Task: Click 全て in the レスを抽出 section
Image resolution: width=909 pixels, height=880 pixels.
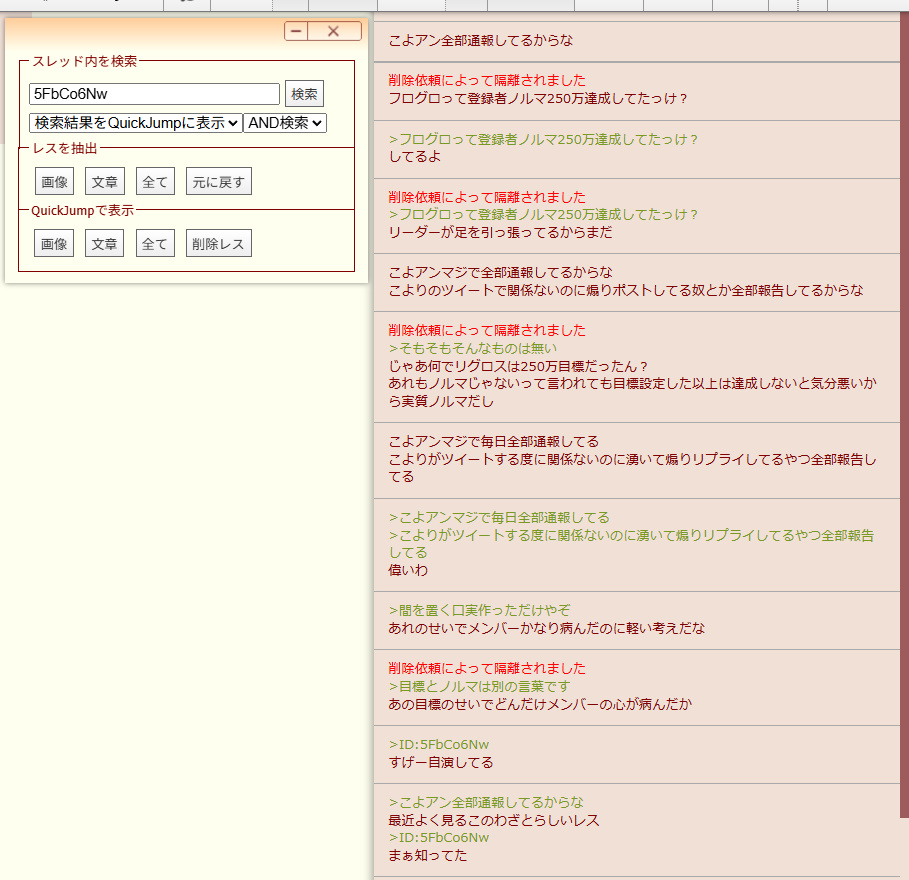Action: pyautogui.click(x=155, y=181)
